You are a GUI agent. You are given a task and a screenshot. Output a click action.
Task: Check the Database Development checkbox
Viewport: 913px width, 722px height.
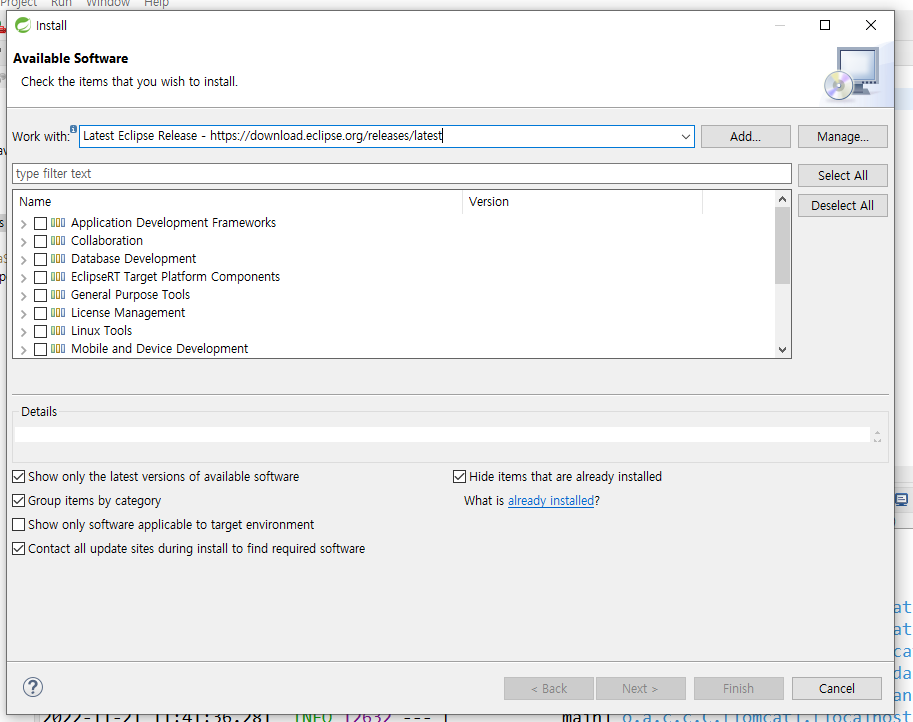[40, 259]
